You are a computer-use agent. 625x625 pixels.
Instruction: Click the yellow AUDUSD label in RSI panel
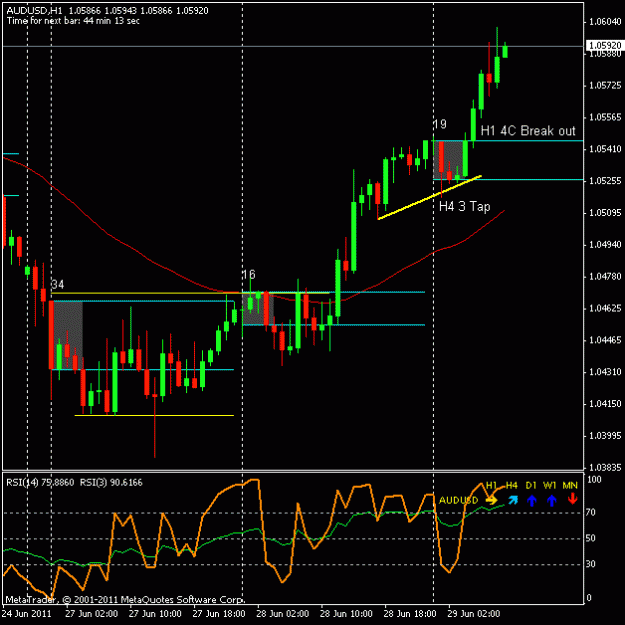click(x=458, y=500)
